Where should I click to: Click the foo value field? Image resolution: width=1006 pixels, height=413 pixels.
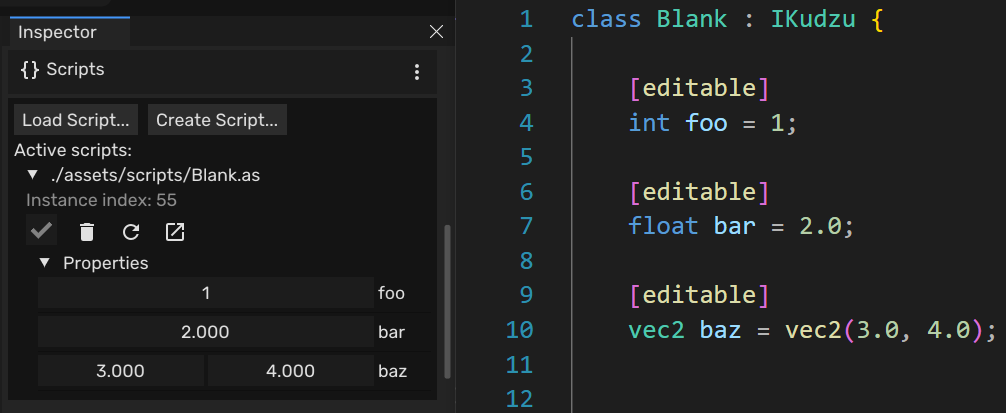[x=206, y=293]
